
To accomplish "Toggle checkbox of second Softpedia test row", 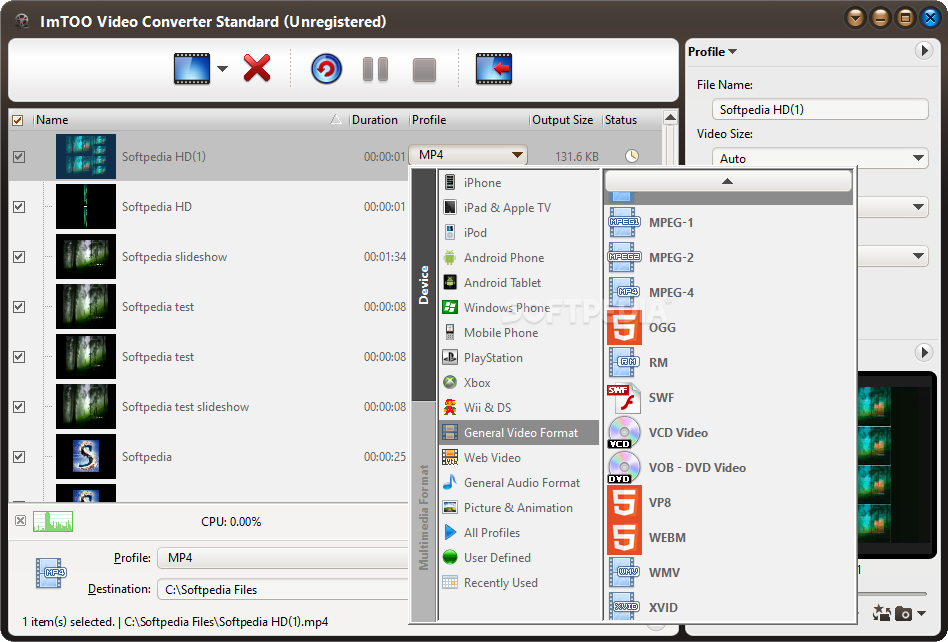I will click(19, 357).
